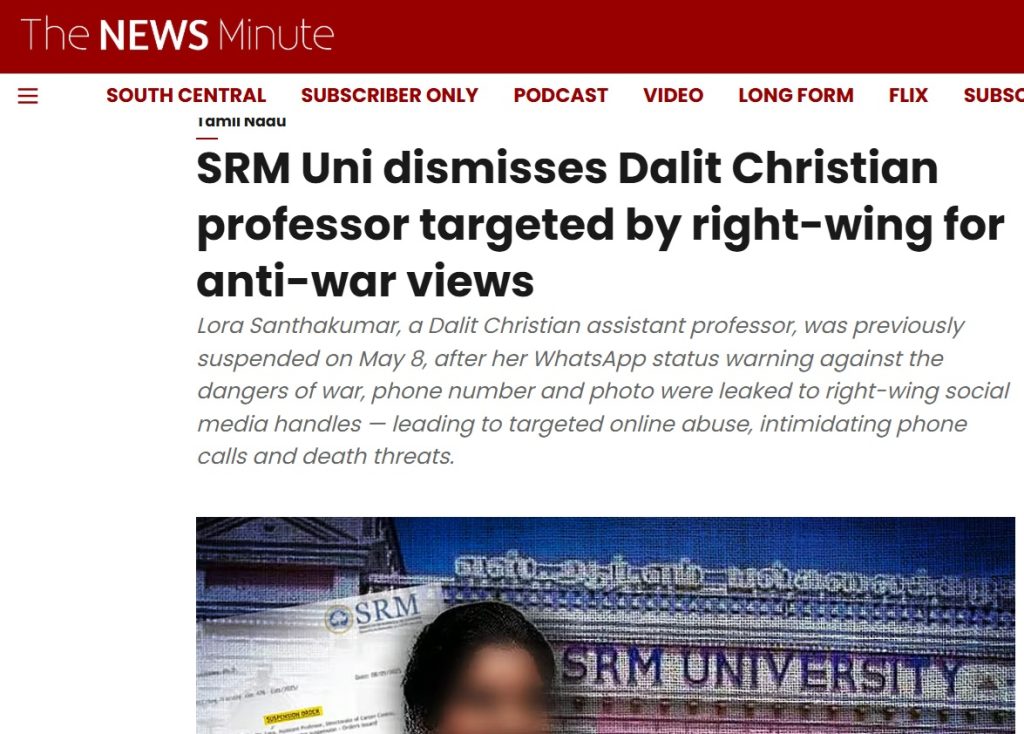
Task: Go to the Flix section
Action: coord(908,95)
